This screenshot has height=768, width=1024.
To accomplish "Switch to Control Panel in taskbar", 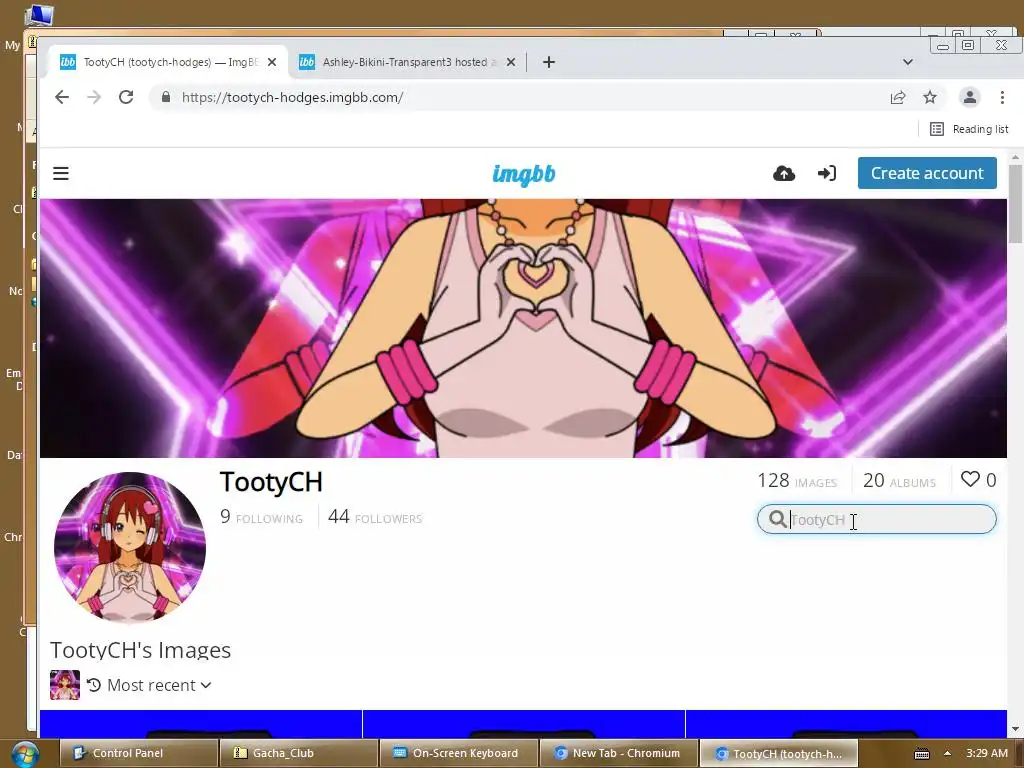I will 138,753.
